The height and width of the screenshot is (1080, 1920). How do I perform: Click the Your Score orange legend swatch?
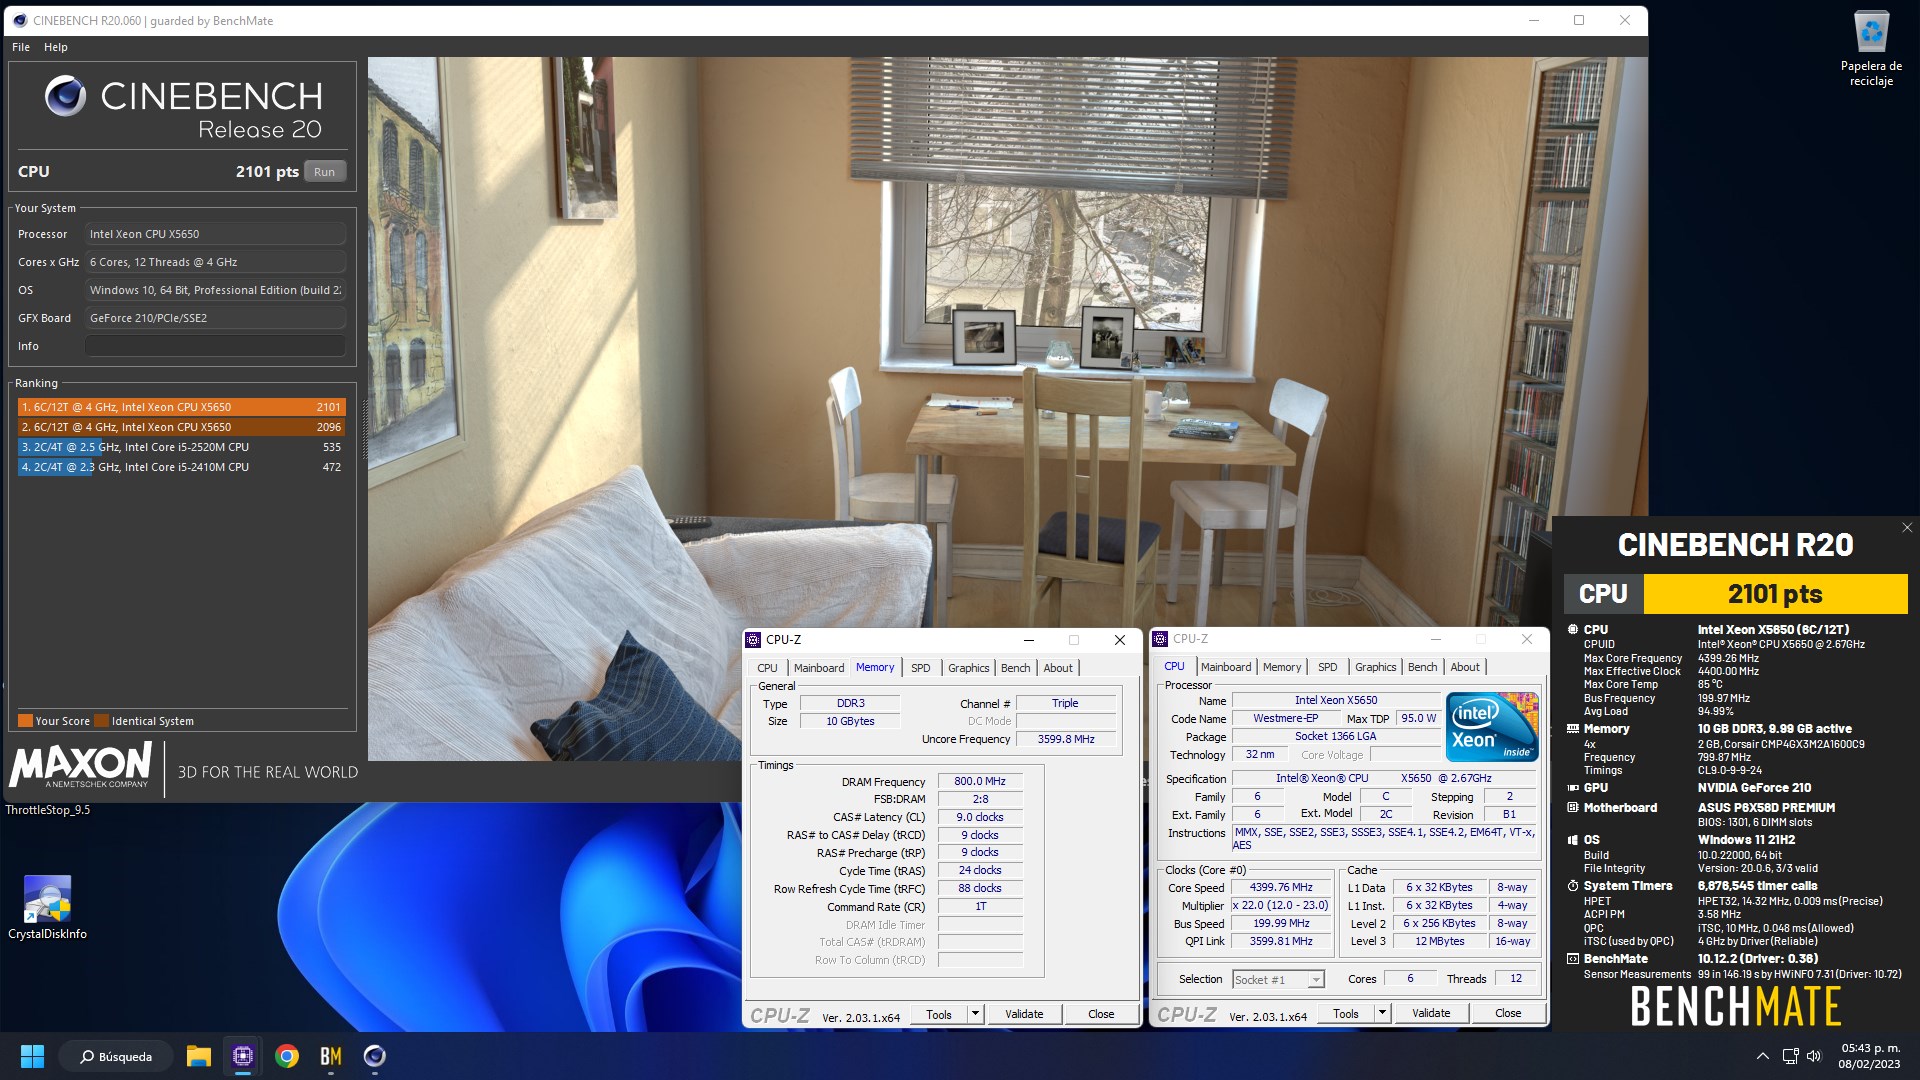coord(25,721)
